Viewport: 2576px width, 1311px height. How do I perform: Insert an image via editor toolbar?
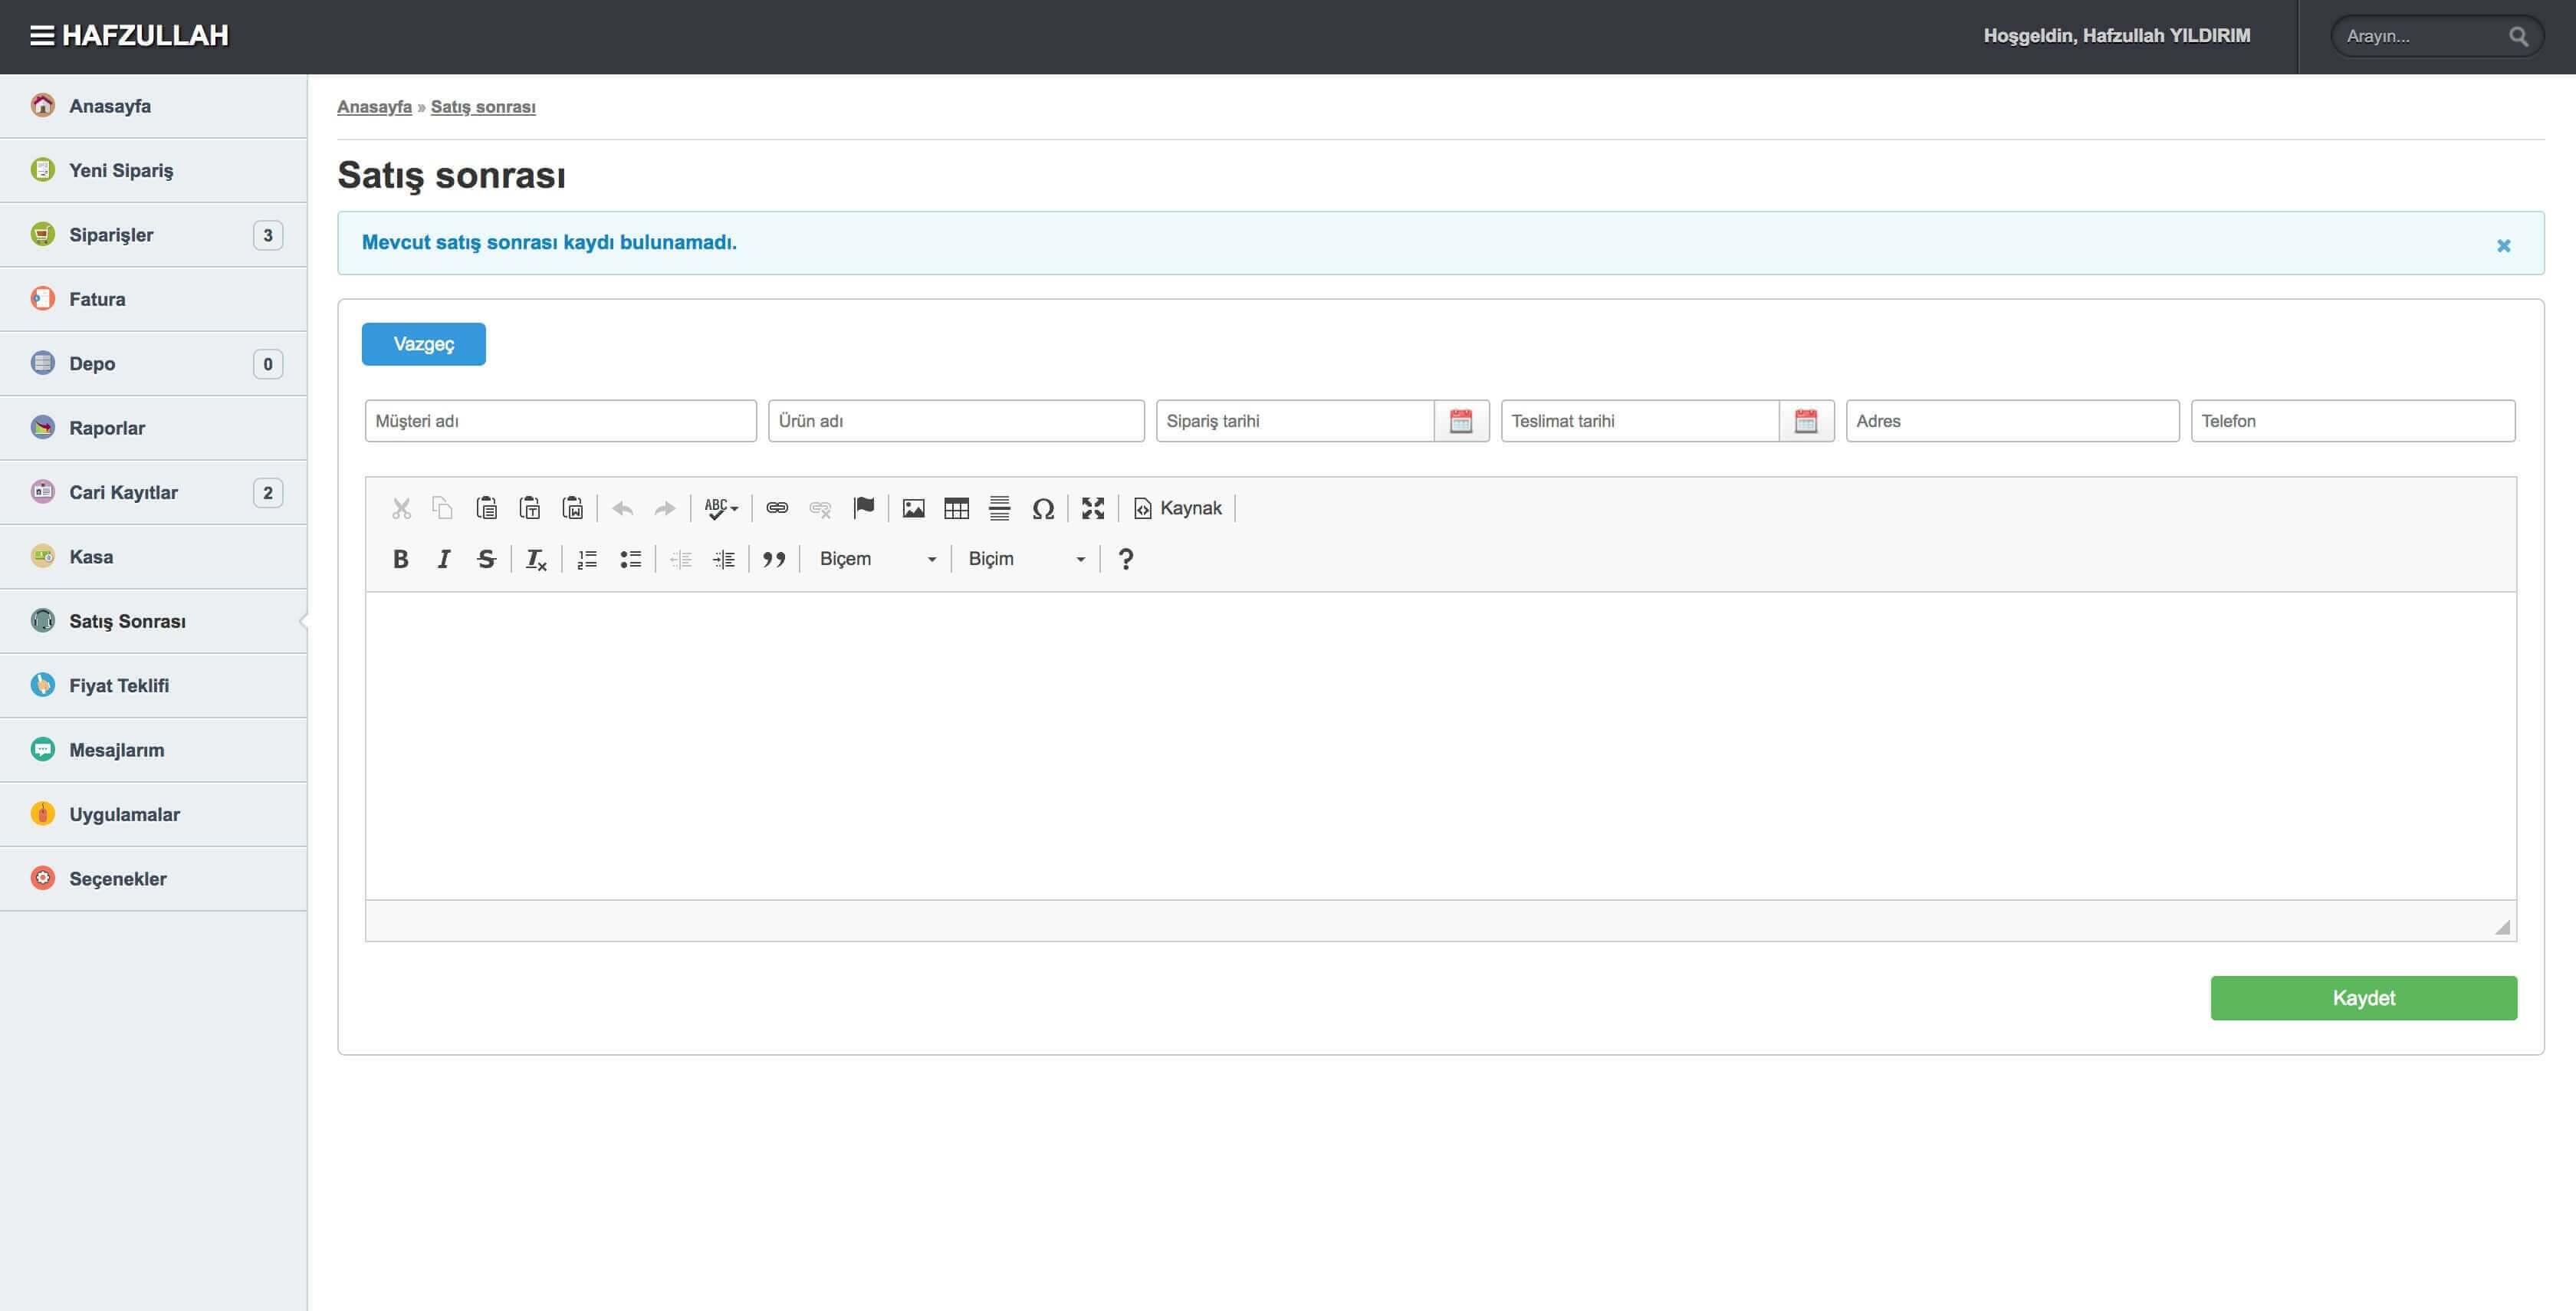pyautogui.click(x=913, y=508)
